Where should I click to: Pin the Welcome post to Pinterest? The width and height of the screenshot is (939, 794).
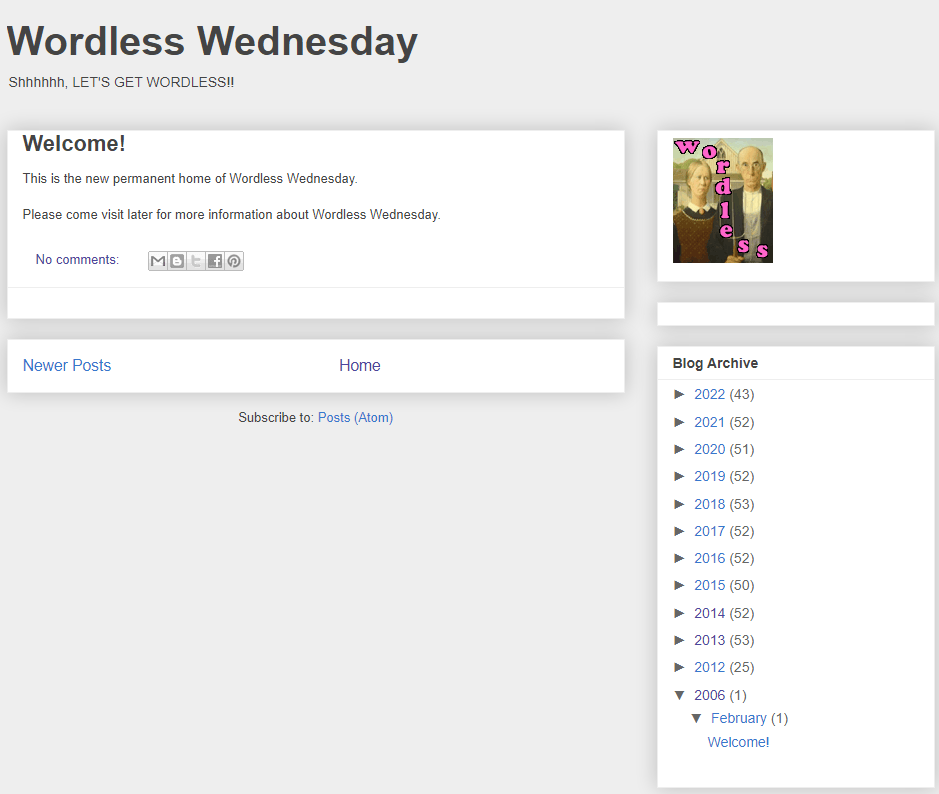233,260
